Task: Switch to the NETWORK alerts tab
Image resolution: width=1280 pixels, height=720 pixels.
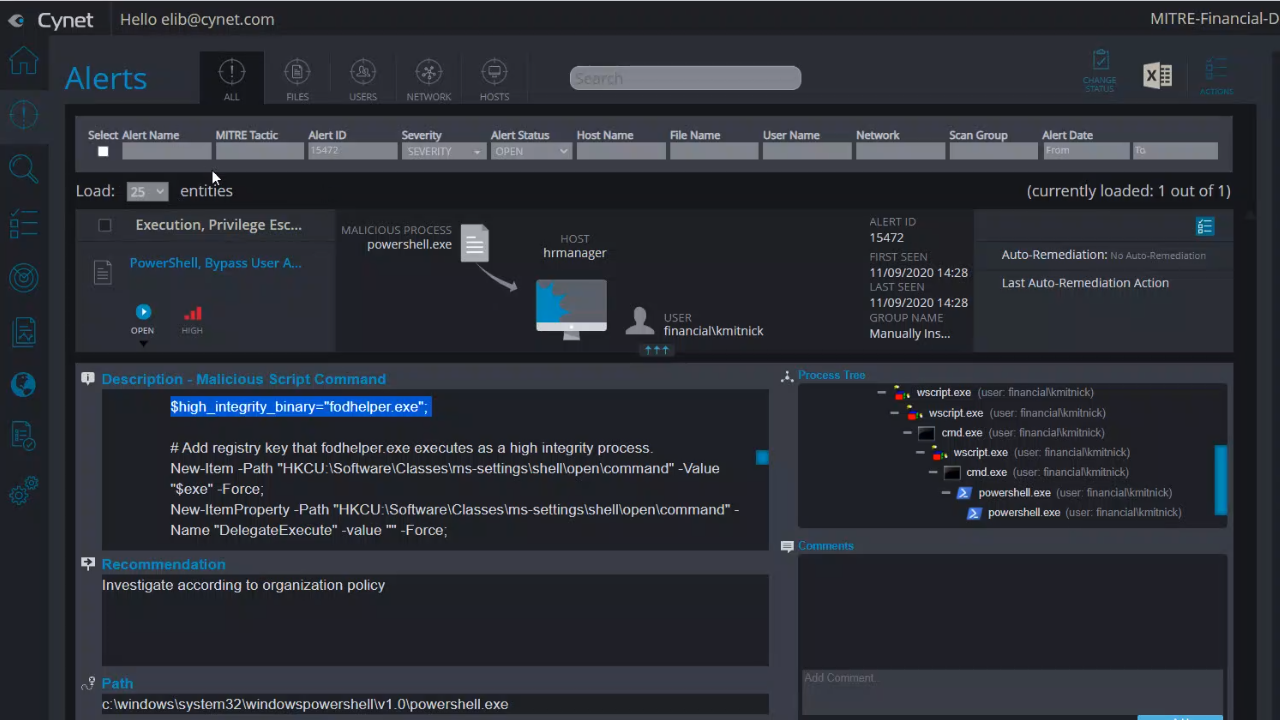Action: click(429, 78)
